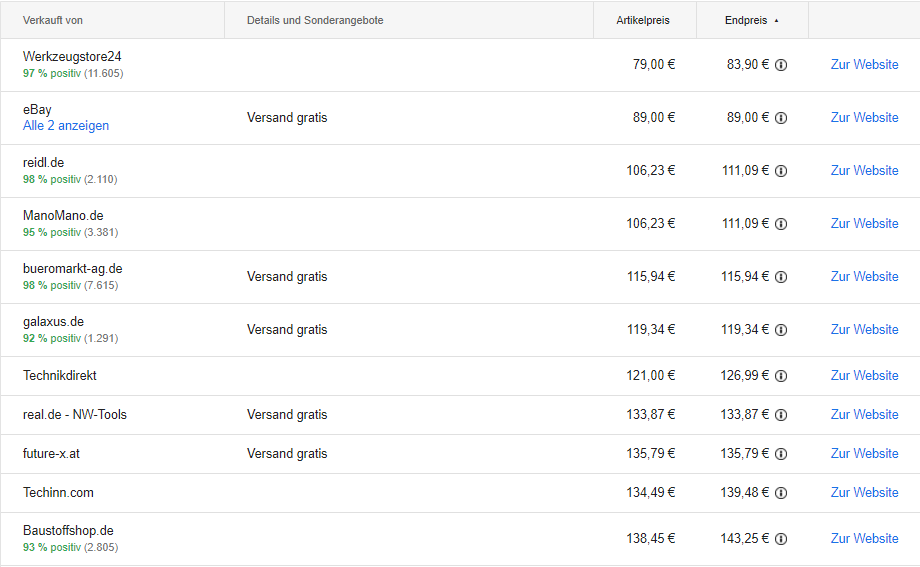Click the Artikelpreis column header
This screenshot has width=920, height=567.
(x=643, y=20)
